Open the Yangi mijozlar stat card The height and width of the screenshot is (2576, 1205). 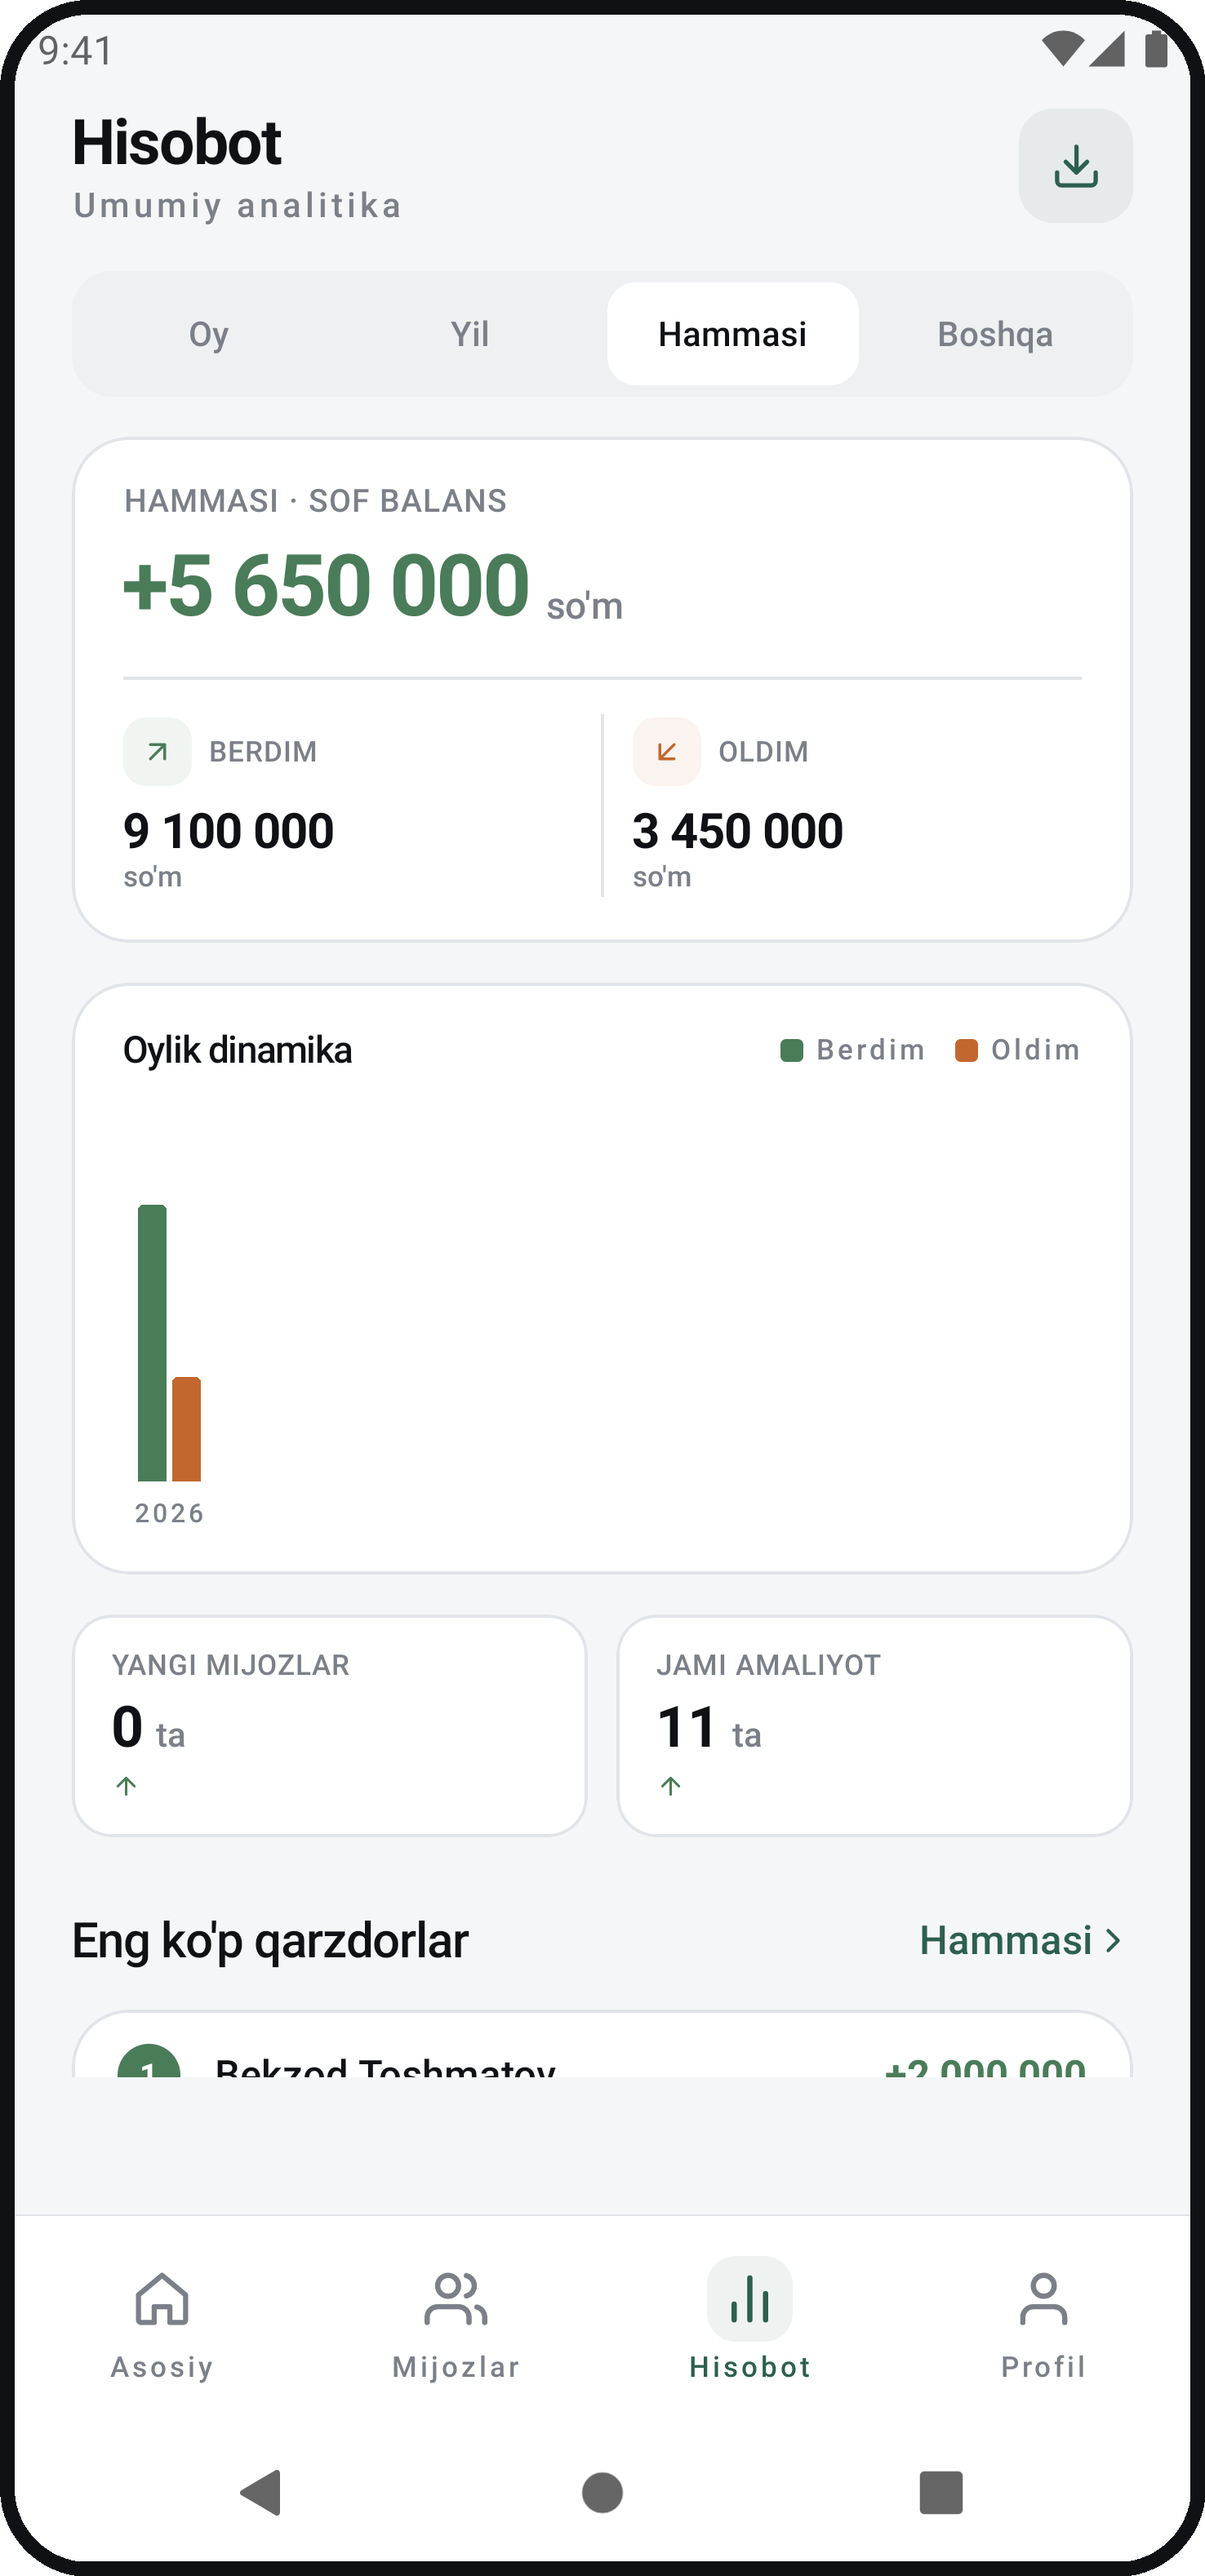pos(329,1725)
